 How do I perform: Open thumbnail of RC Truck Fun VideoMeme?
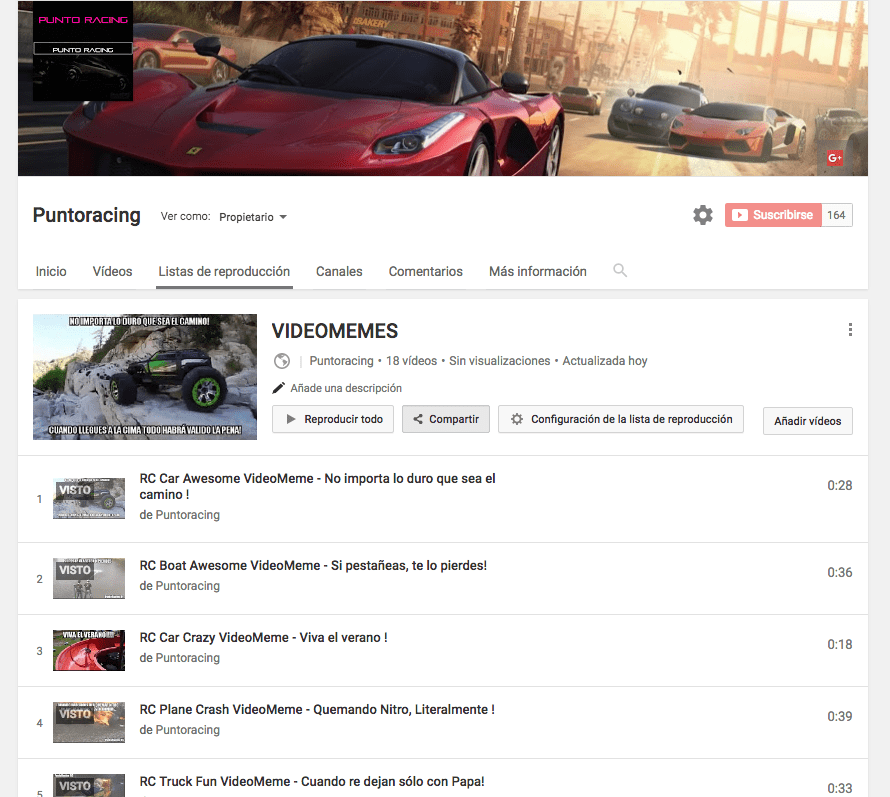89,786
